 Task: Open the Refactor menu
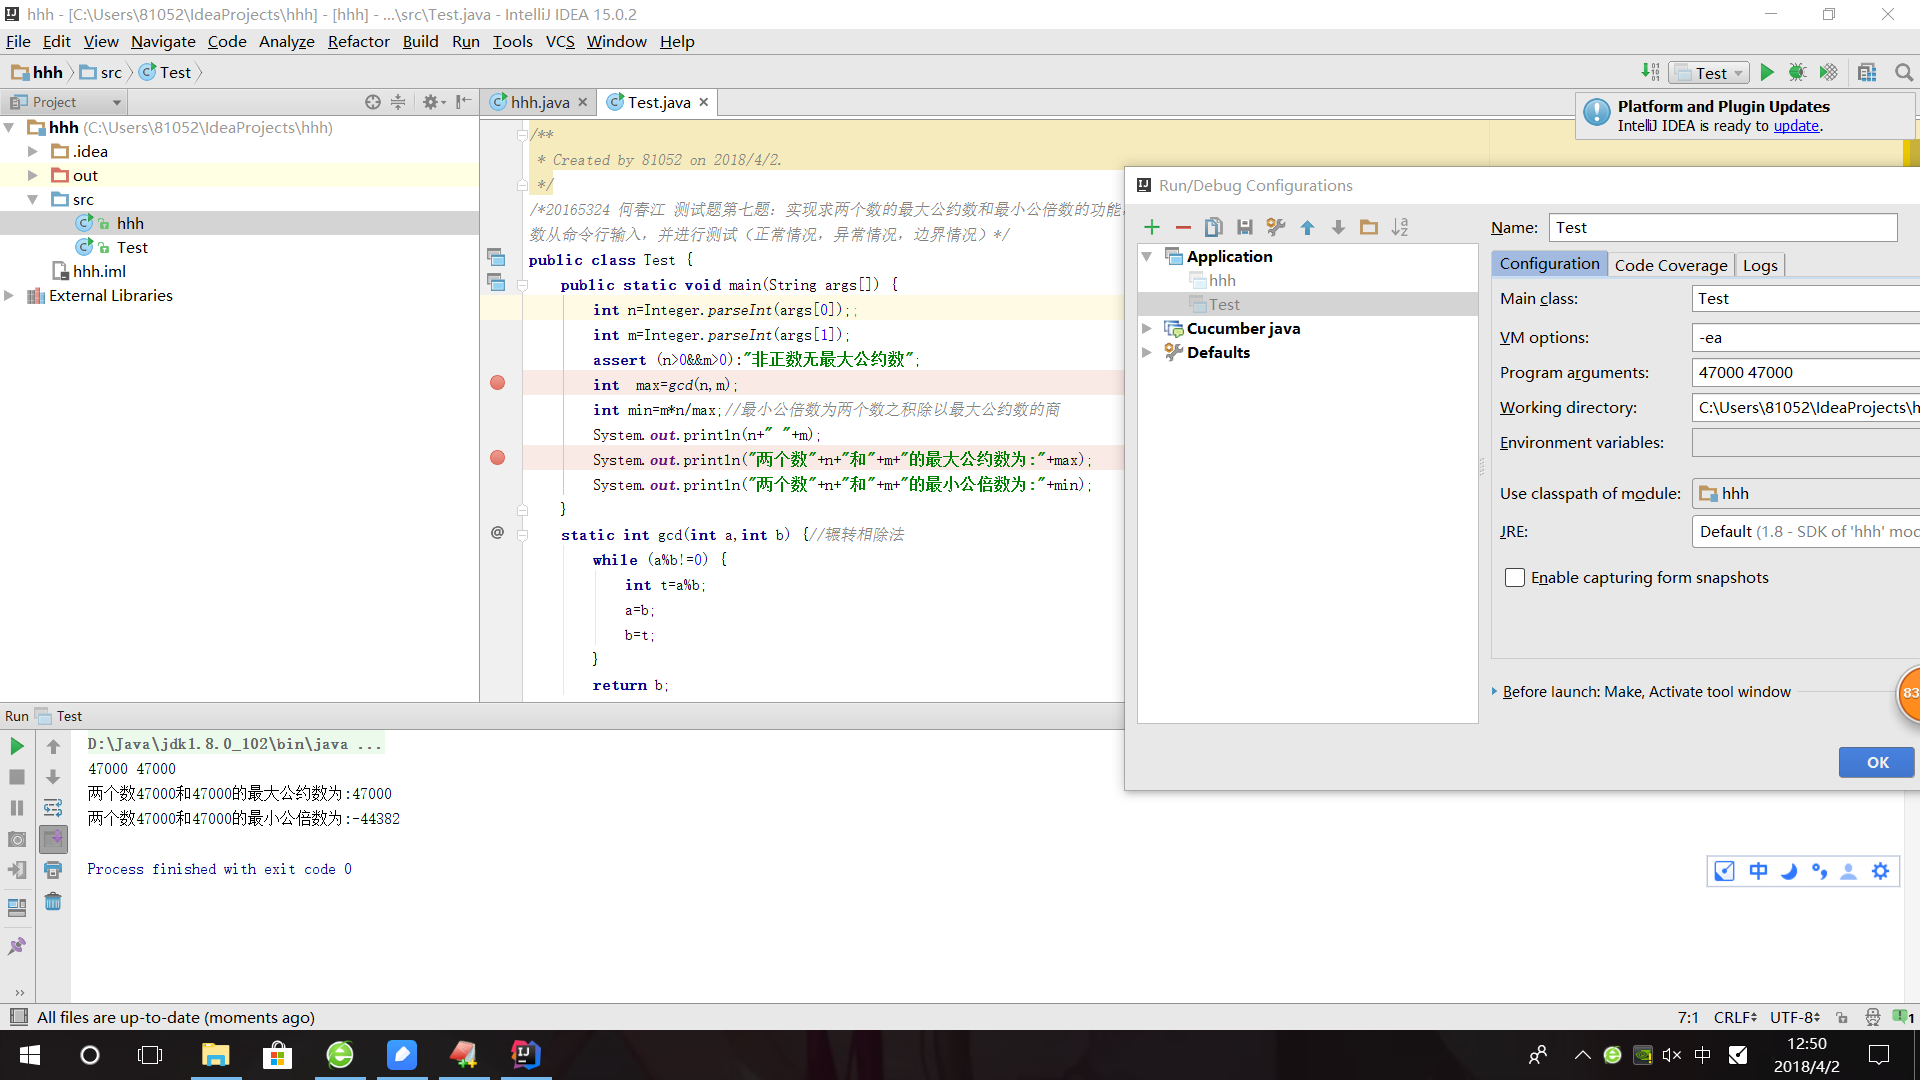tap(358, 41)
